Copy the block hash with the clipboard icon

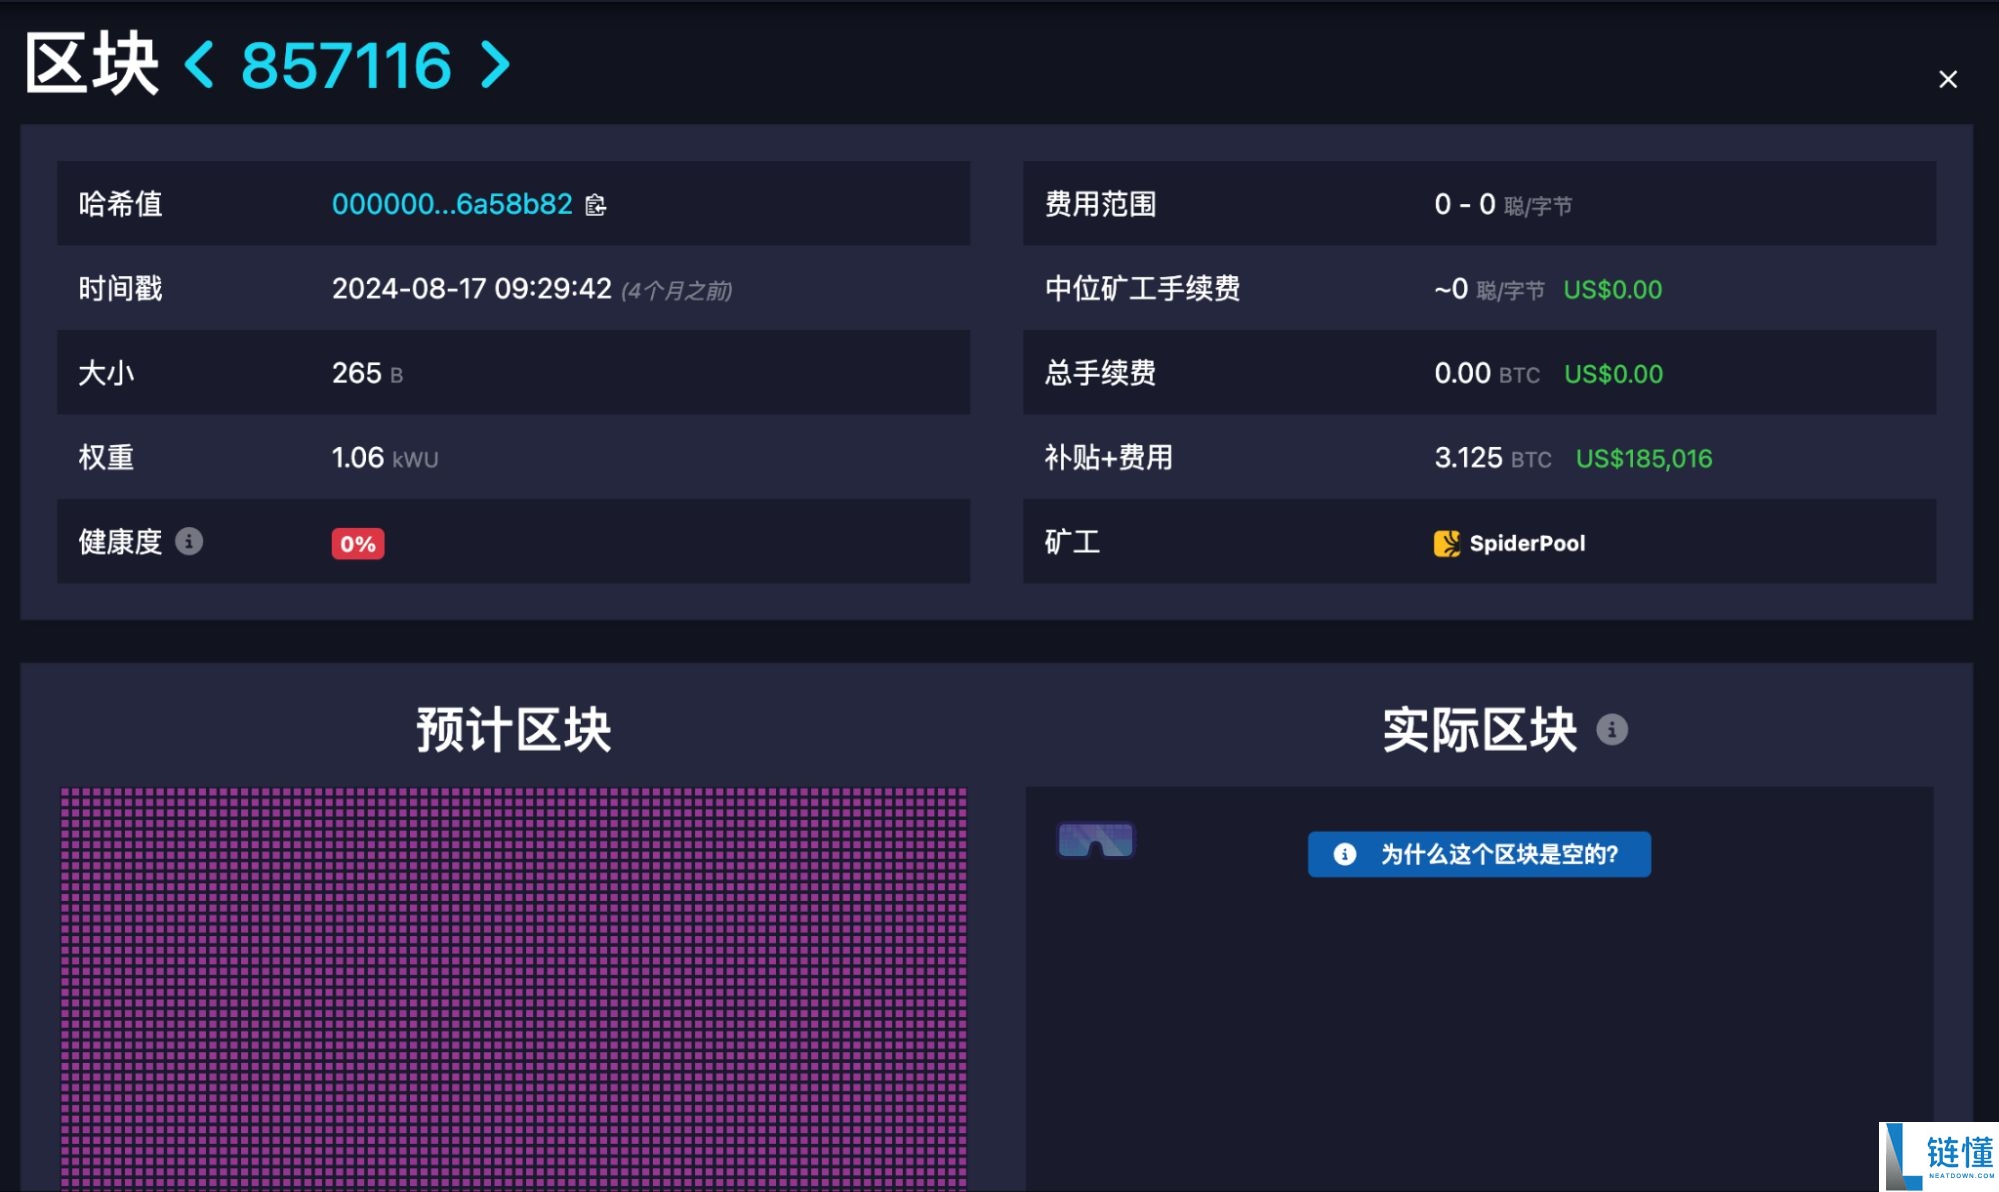[x=596, y=205]
